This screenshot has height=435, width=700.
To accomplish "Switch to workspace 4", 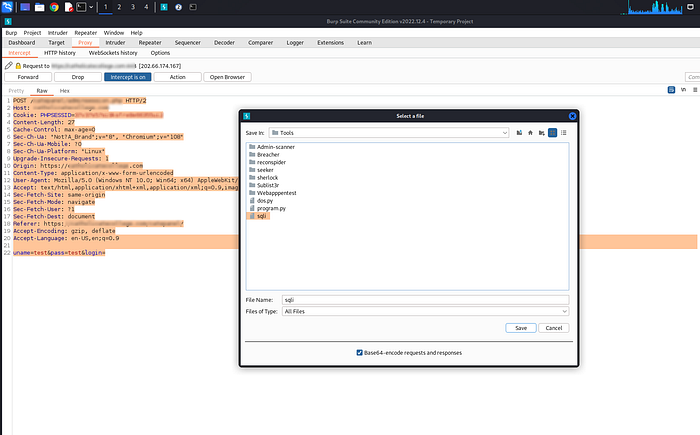I will click(x=146, y=7).
